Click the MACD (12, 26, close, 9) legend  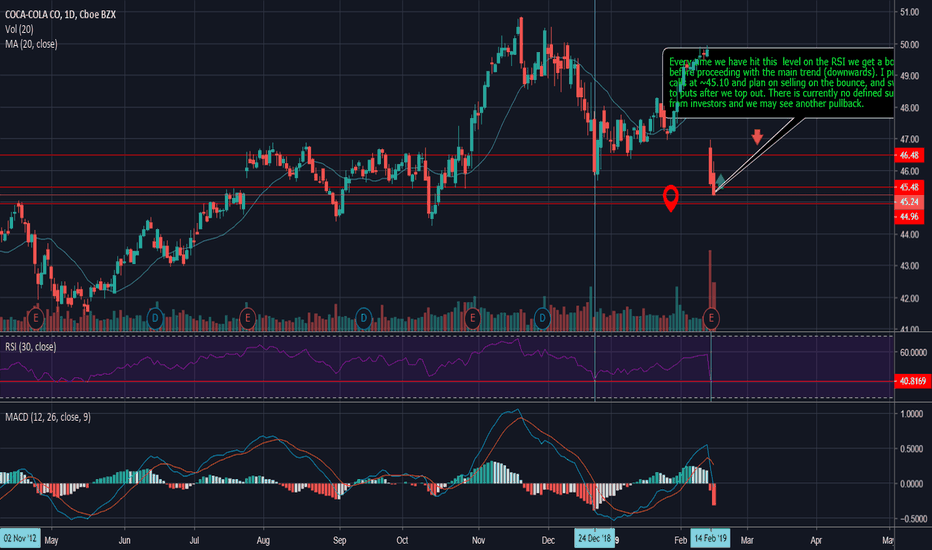coord(48,417)
